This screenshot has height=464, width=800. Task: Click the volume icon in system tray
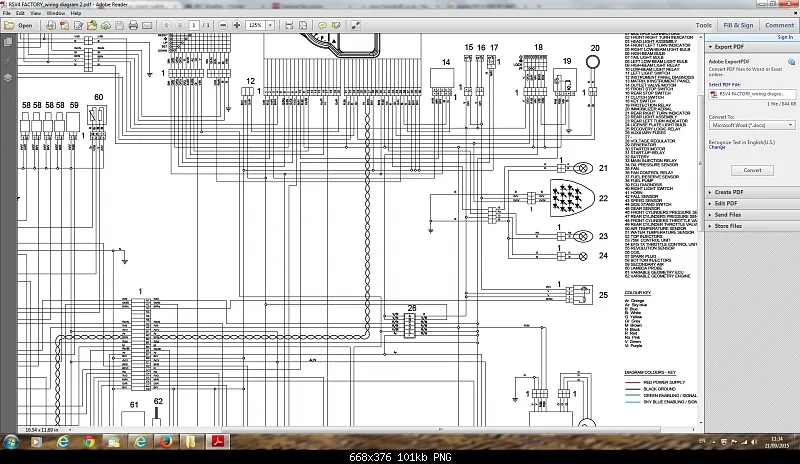753,442
